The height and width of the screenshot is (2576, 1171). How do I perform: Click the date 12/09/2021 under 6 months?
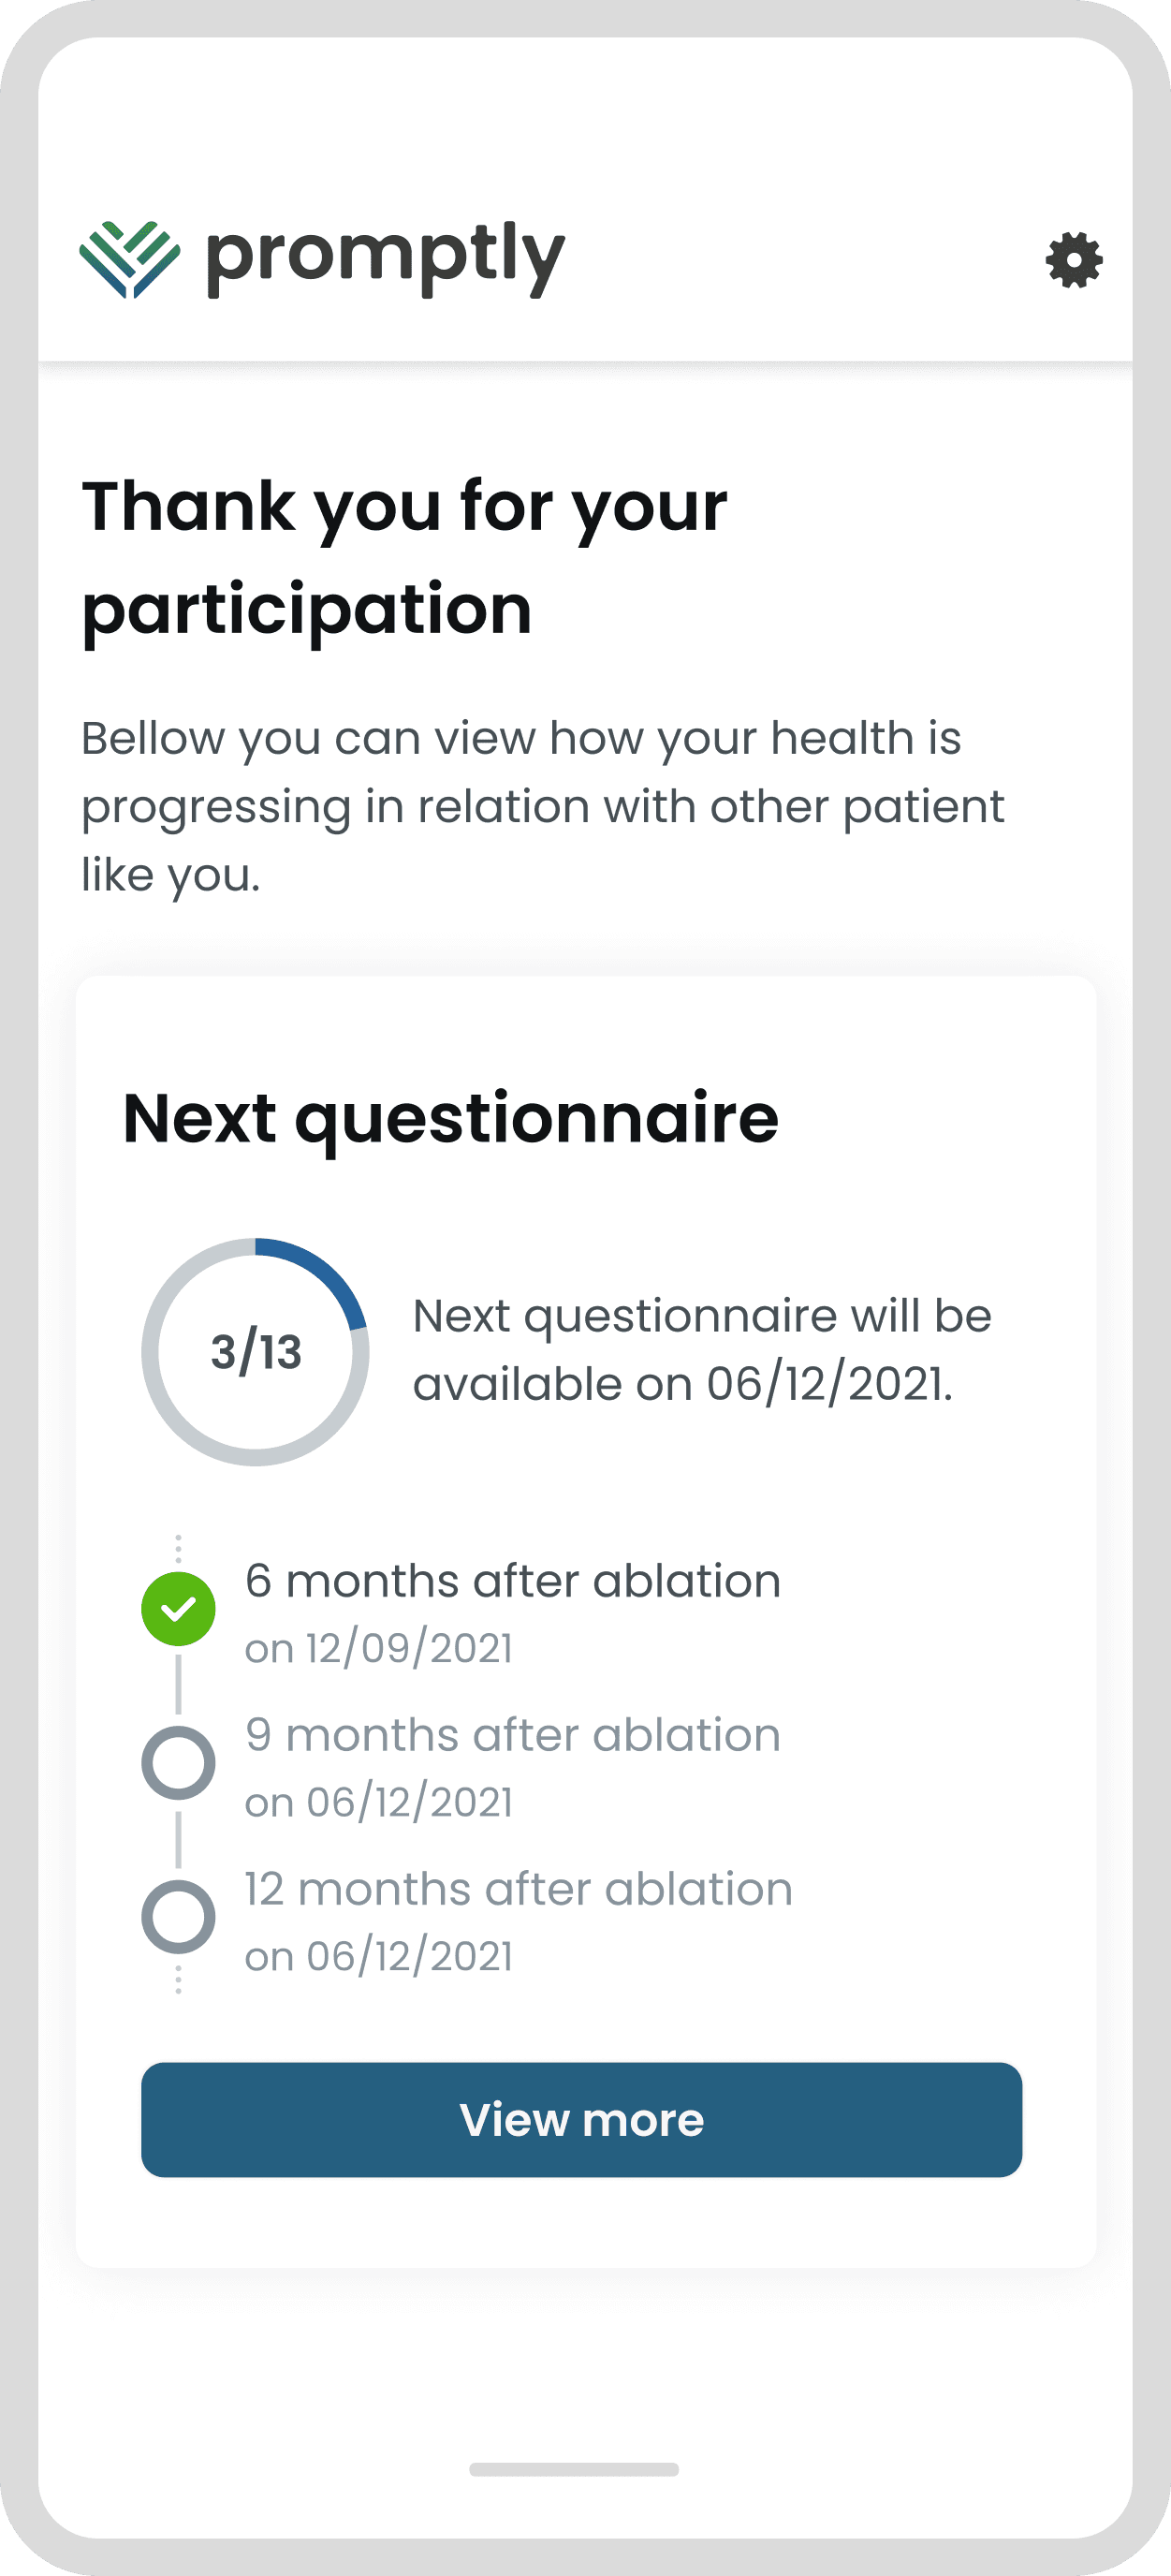(379, 1648)
